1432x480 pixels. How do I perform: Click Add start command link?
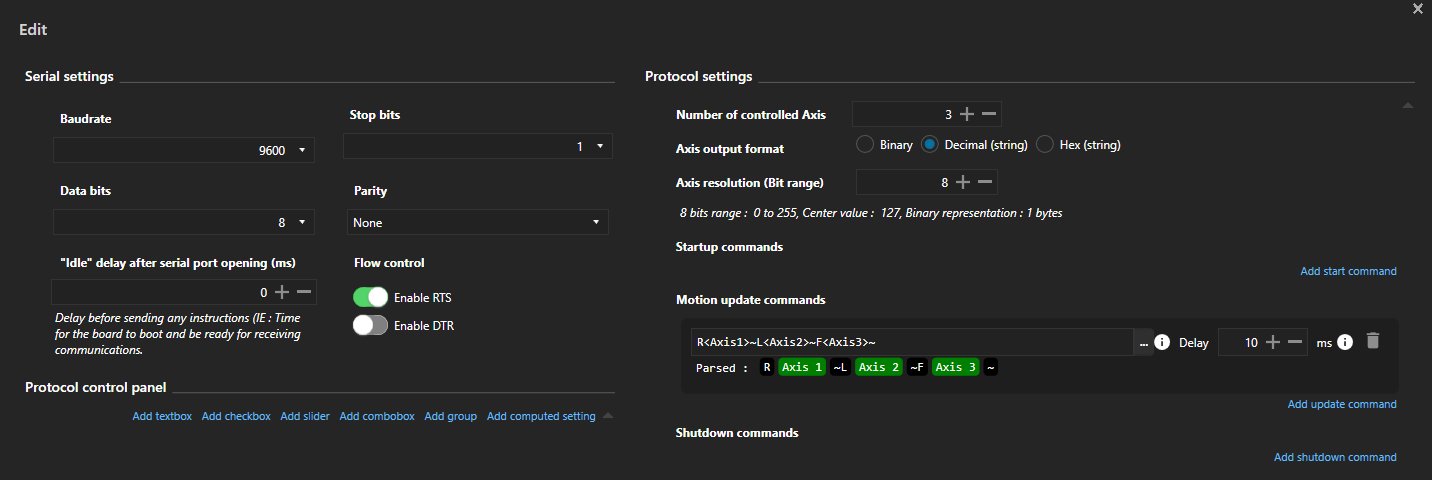[x=1348, y=271]
